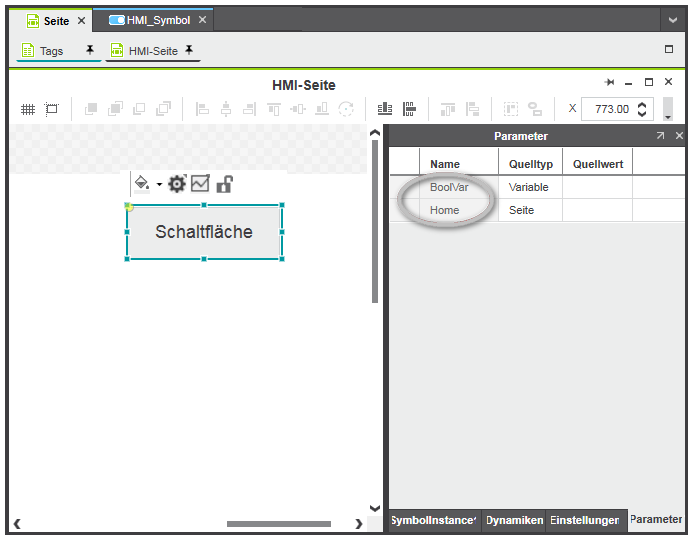Click the fill color bucket icon
This screenshot has width=693, height=540.
[141, 183]
